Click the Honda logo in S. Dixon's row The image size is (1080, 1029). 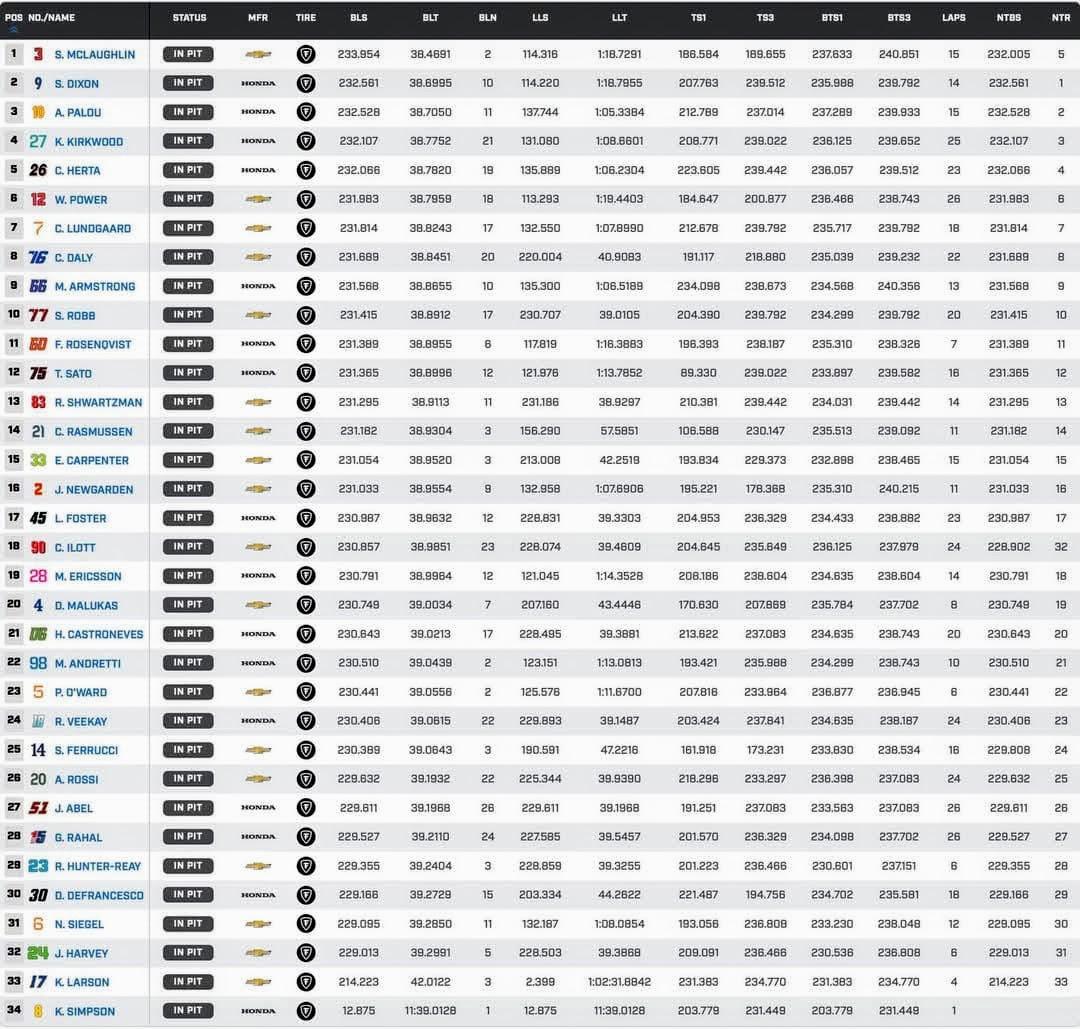point(258,83)
